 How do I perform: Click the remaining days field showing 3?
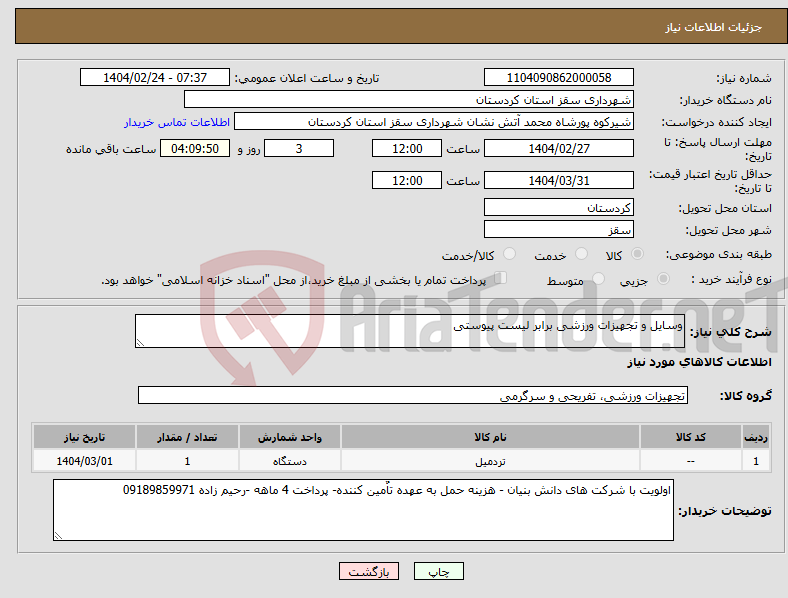(x=299, y=149)
